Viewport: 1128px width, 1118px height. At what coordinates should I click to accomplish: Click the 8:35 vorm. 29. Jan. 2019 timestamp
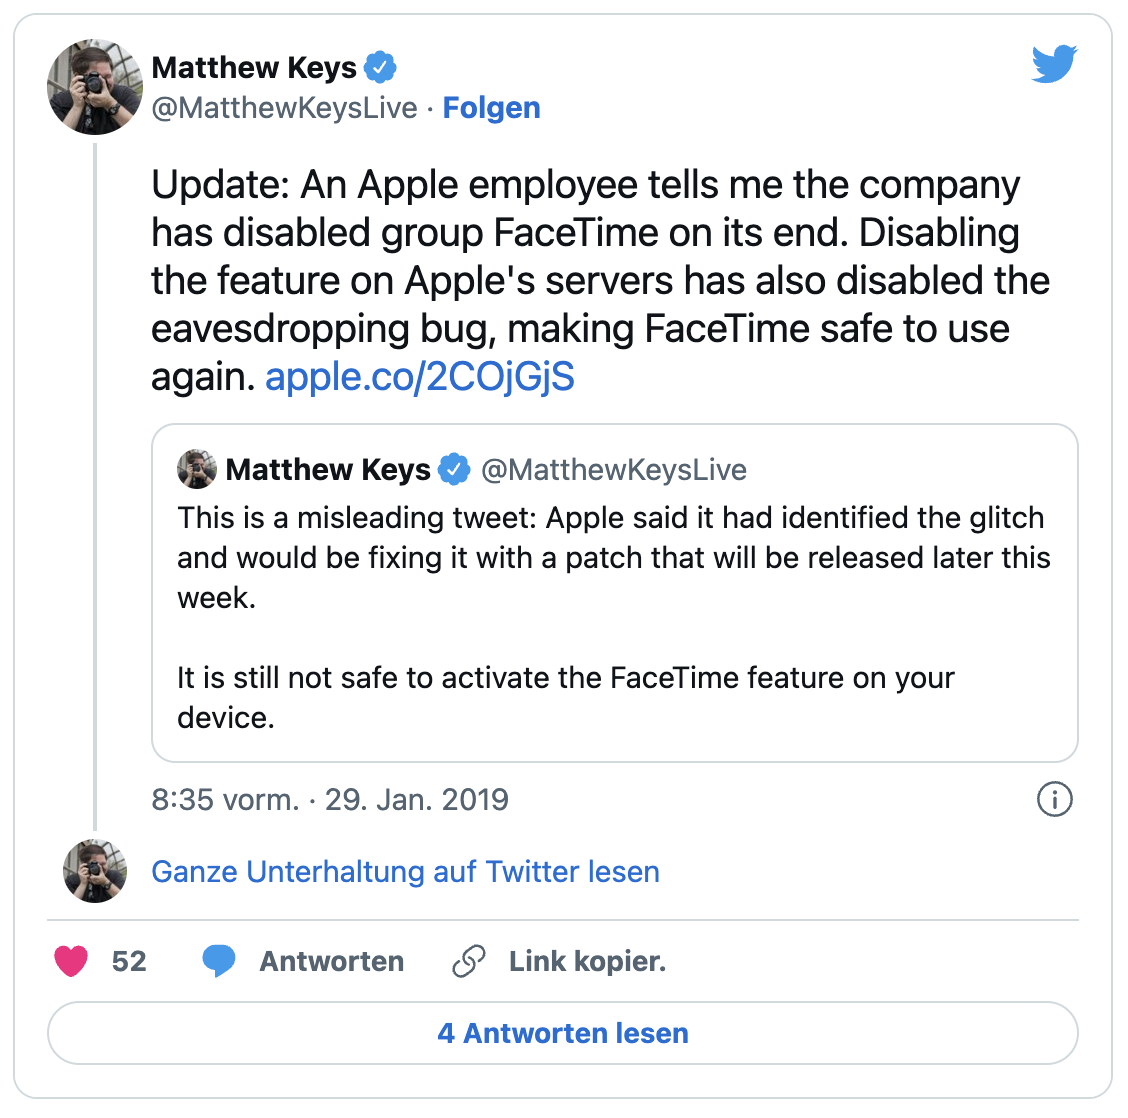pos(330,799)
